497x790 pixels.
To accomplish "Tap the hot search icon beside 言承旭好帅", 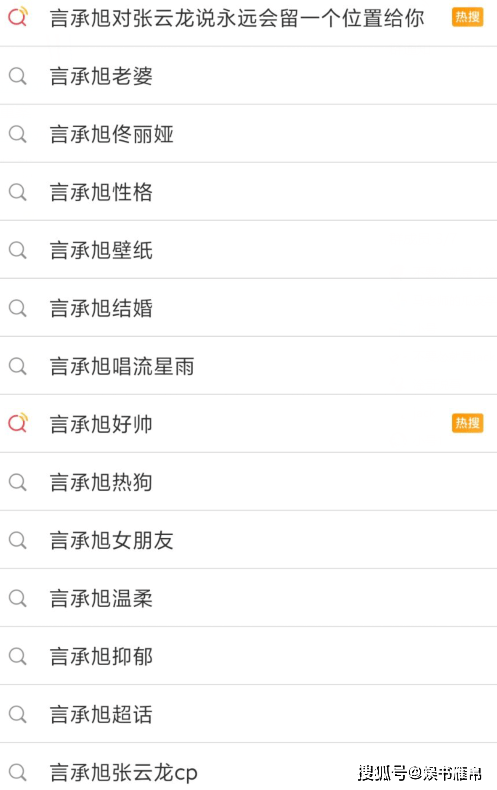I will point(18,423).
